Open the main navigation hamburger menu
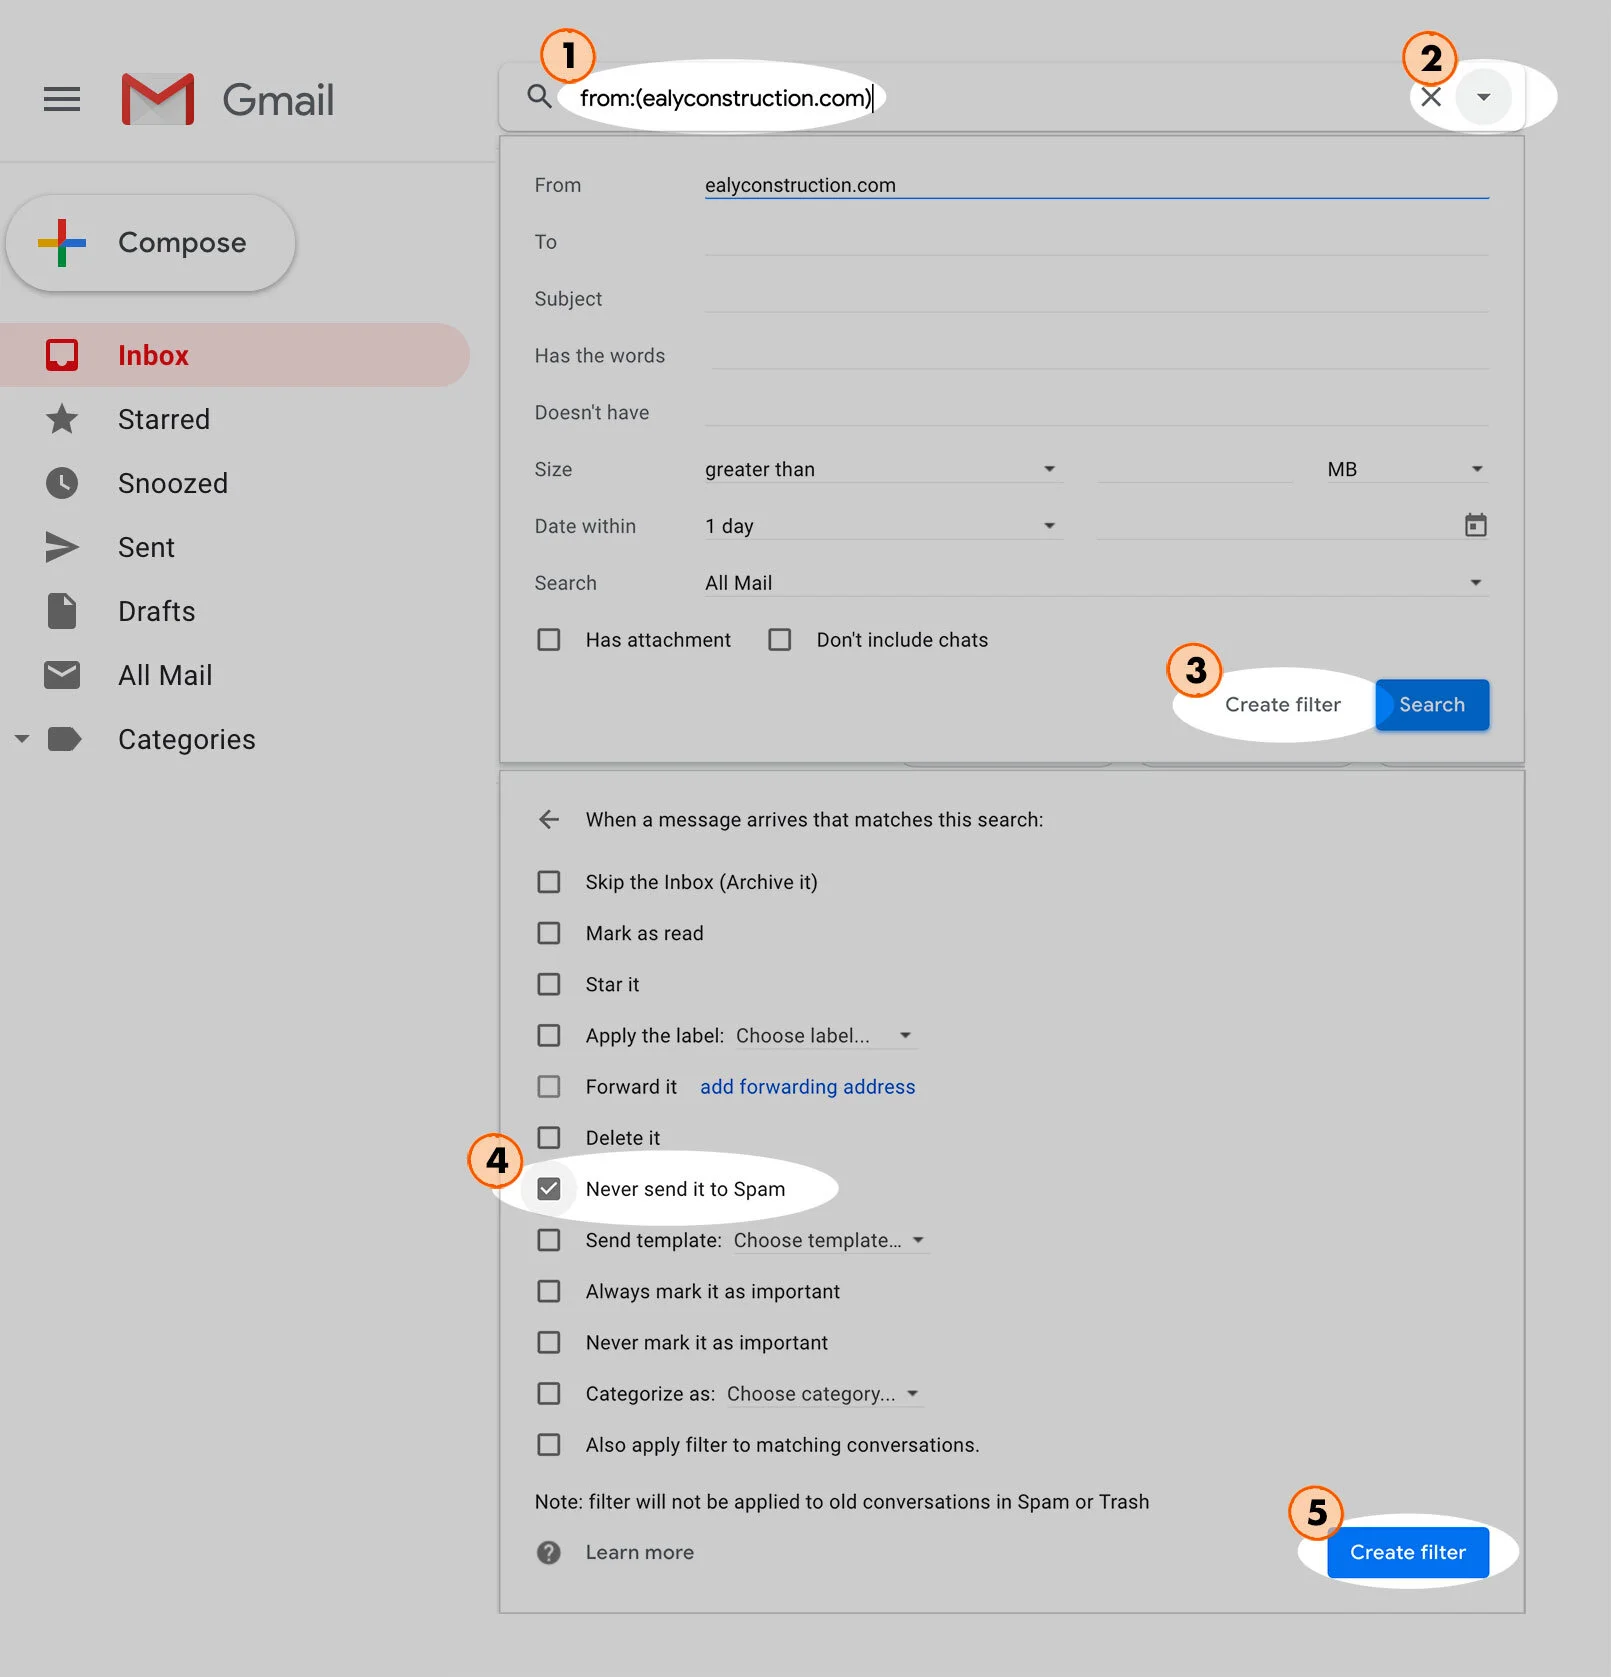 click(61, 99)
